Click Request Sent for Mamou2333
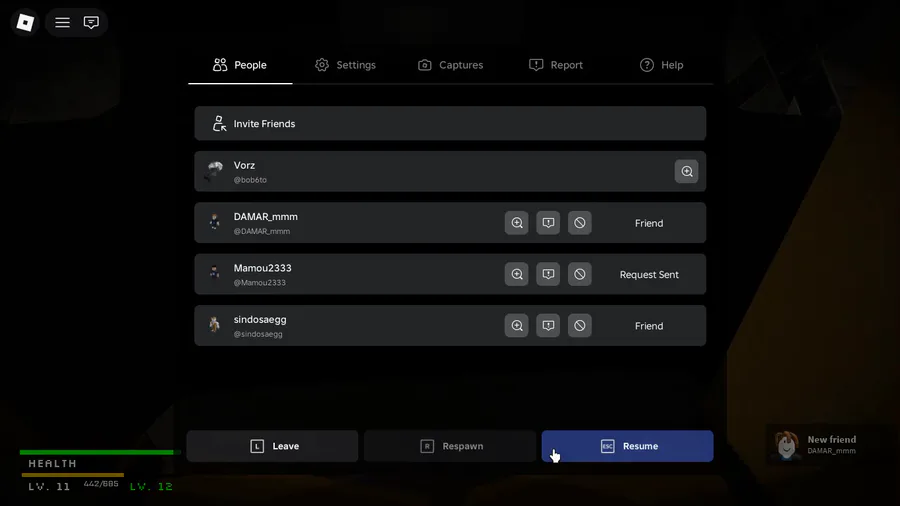 [649, 275]
